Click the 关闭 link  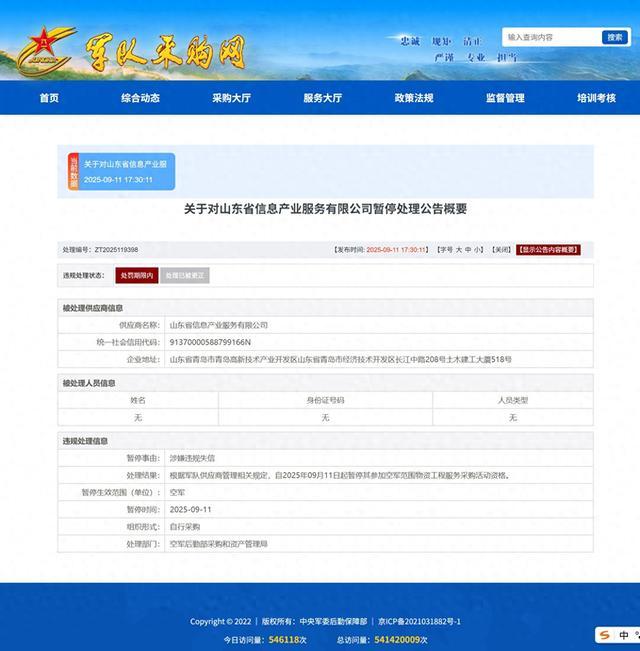tap(501, 249)
